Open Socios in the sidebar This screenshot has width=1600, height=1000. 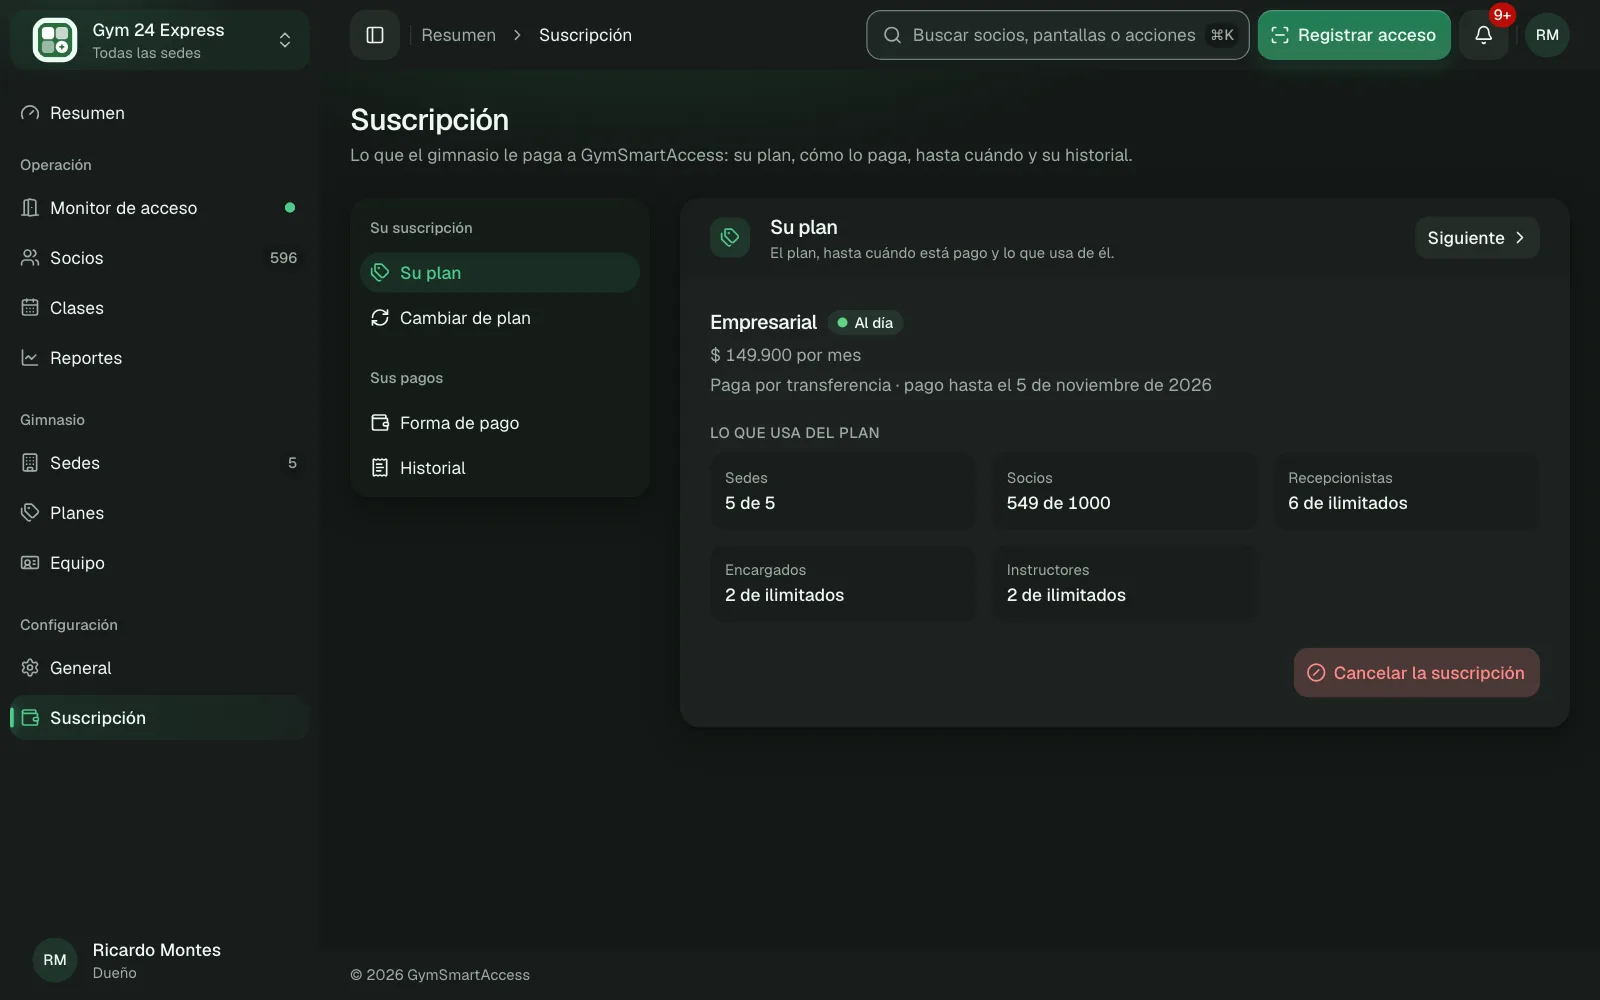(x=160, y=258)
